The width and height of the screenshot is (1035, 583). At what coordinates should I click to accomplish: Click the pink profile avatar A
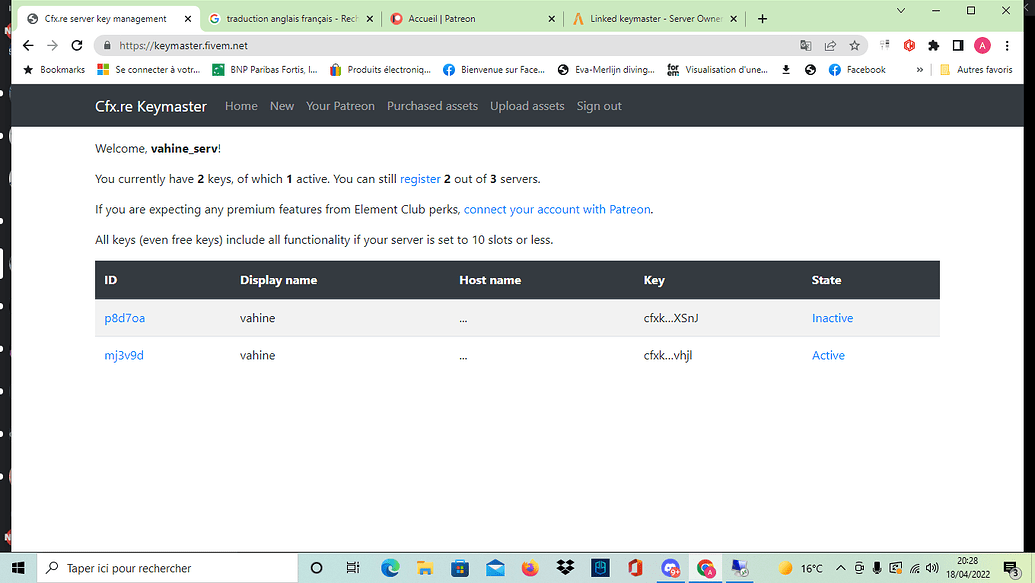(982, 45)
